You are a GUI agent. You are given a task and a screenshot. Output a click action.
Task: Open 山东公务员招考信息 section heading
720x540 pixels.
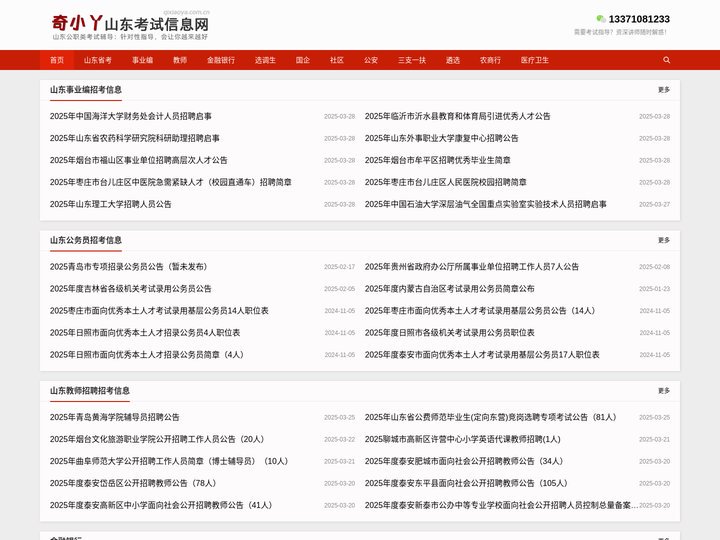[86, 241]
